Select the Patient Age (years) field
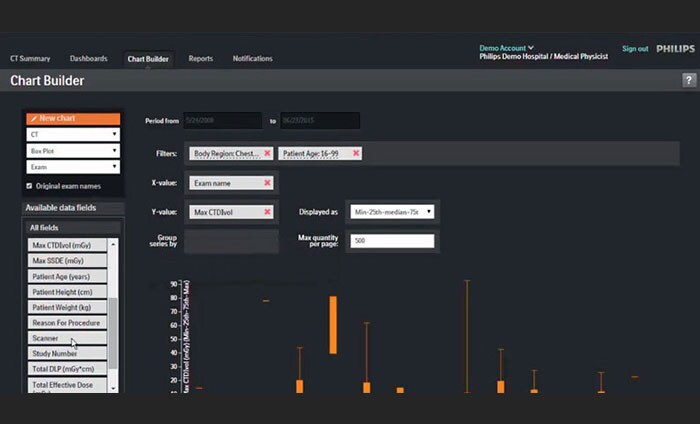 tap(67, 276)
